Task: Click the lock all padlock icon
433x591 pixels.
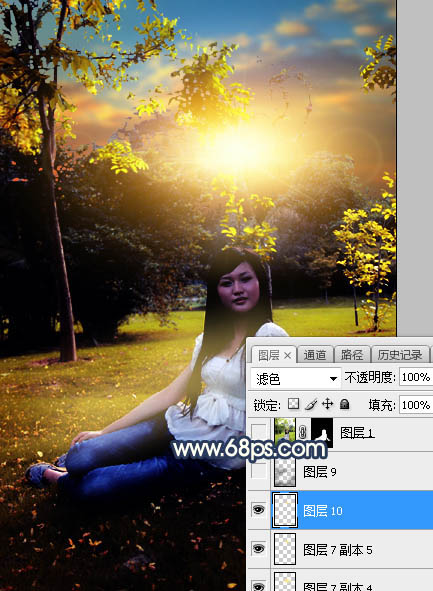Action: pyautogui.click(x=344, y=404)
